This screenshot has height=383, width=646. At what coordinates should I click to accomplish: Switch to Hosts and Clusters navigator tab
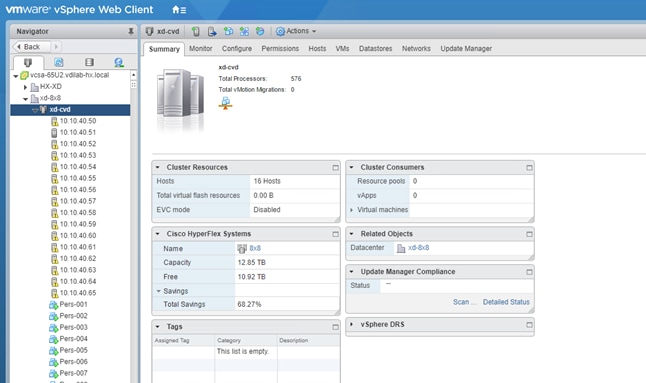point(28,63)
